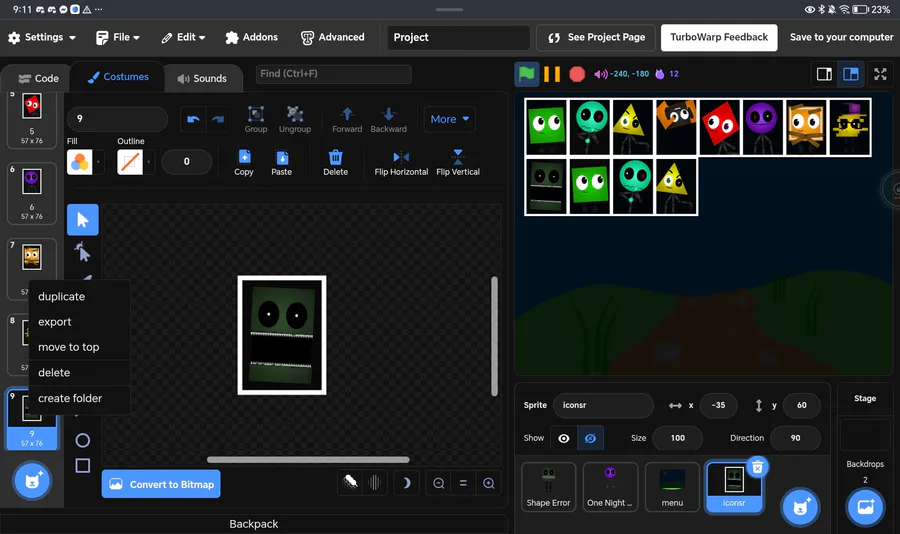Click the striped icon beside the moon toggle
900x534 pixels.
tap(375, 482)
